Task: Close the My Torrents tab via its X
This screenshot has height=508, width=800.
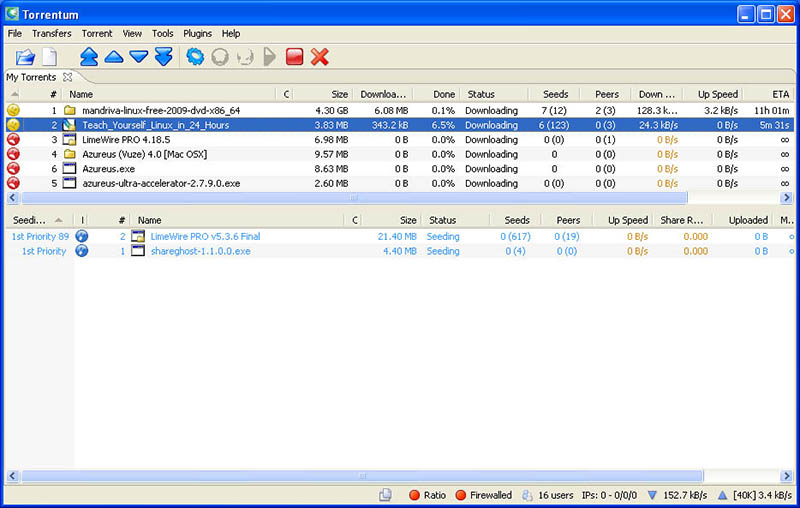Action: (x=67, y=77)
